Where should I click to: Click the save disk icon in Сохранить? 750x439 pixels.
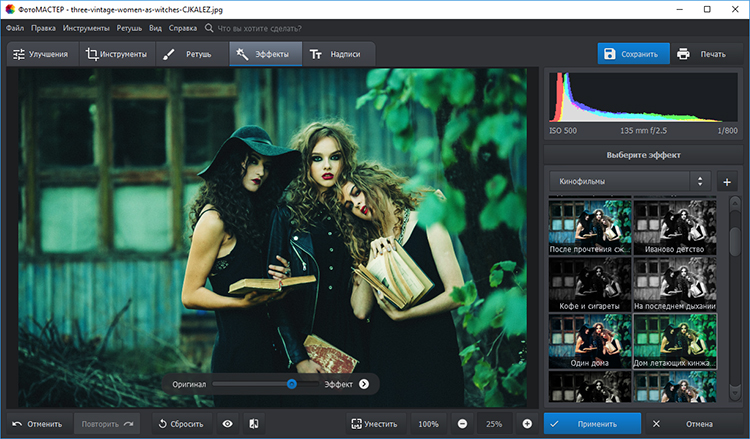point(610,54)
